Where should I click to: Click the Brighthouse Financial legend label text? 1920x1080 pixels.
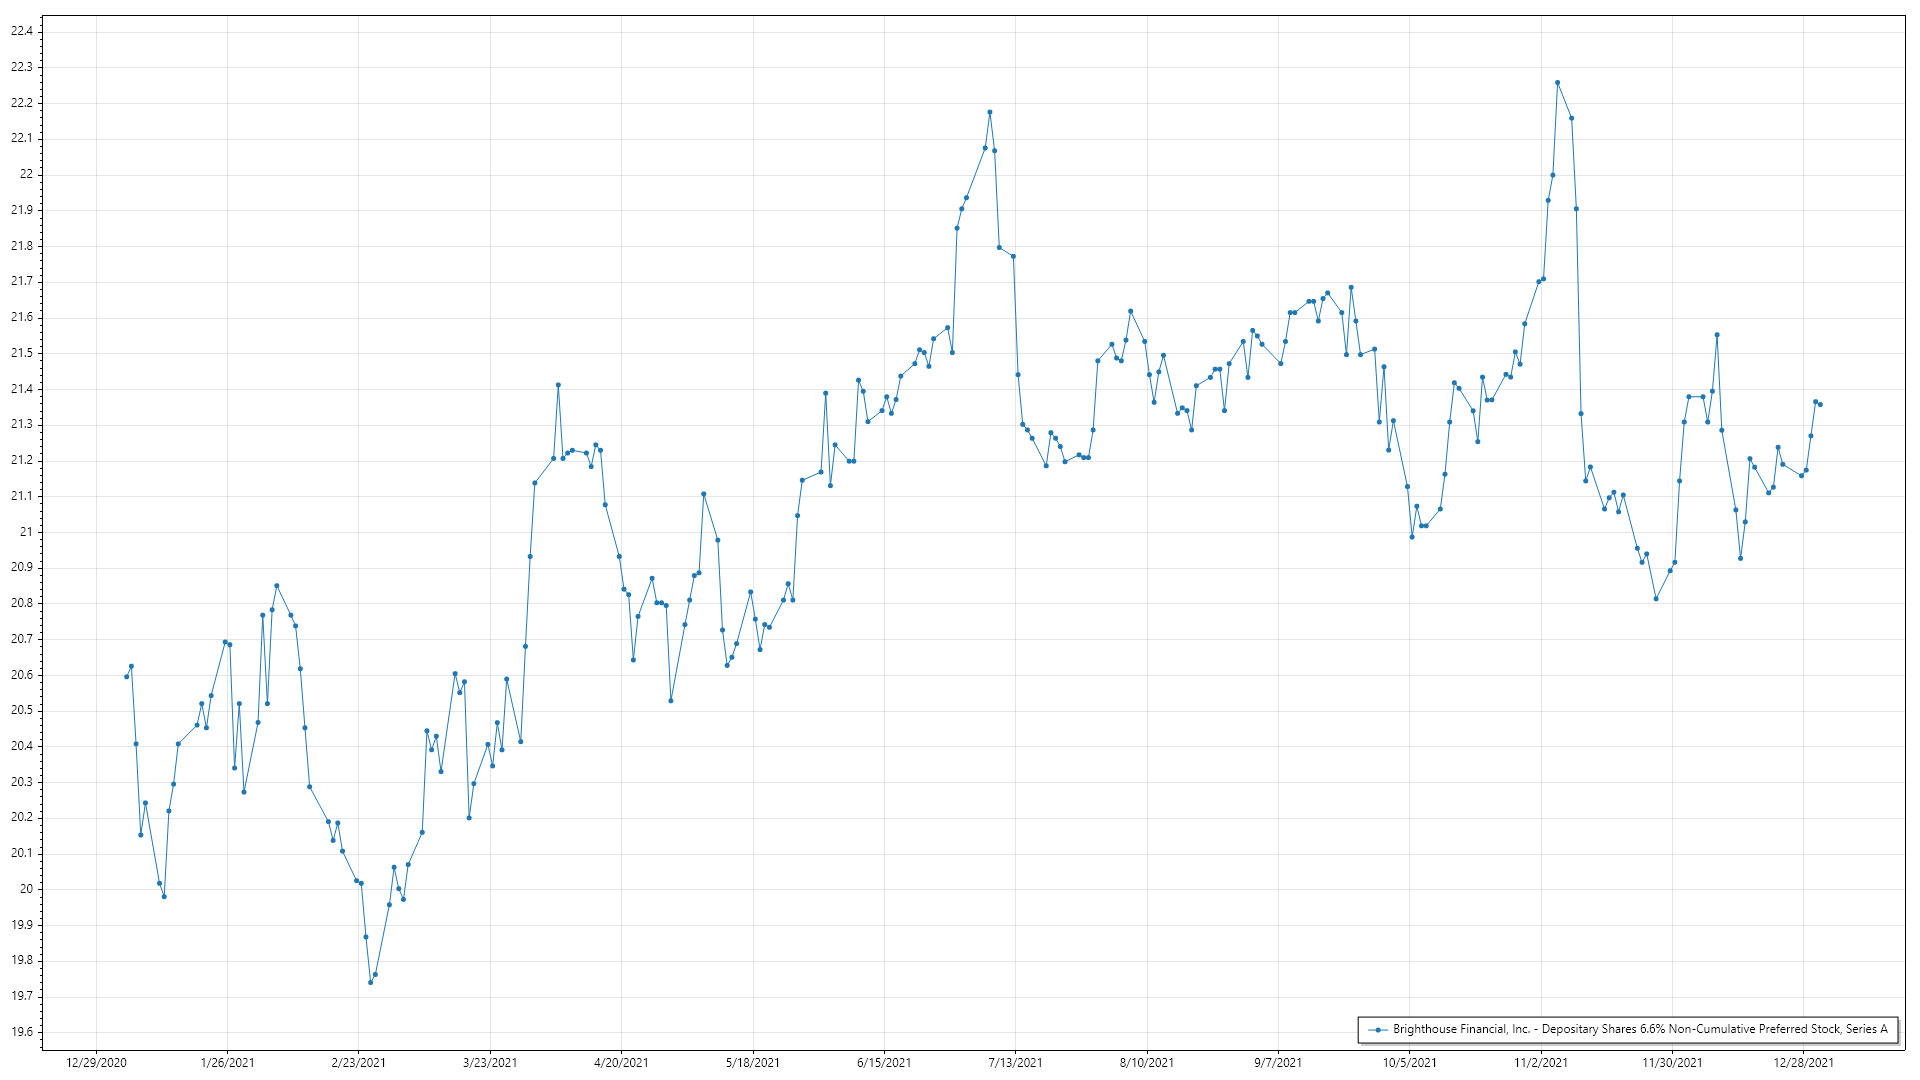point(1639,1029)
